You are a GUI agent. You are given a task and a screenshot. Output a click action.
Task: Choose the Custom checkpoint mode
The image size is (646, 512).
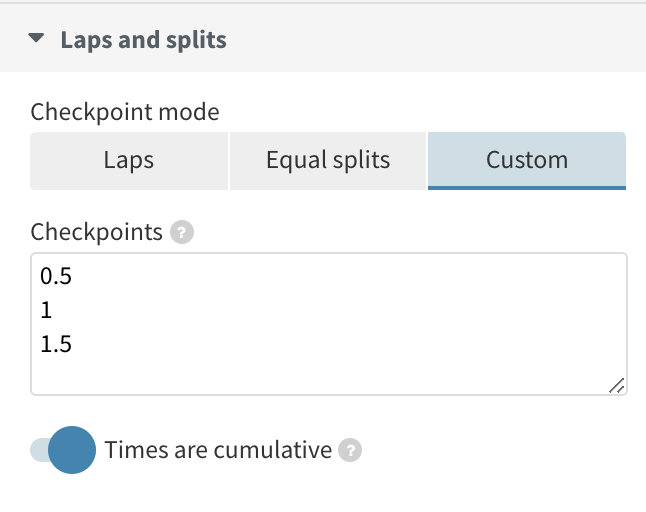point(527,161)
